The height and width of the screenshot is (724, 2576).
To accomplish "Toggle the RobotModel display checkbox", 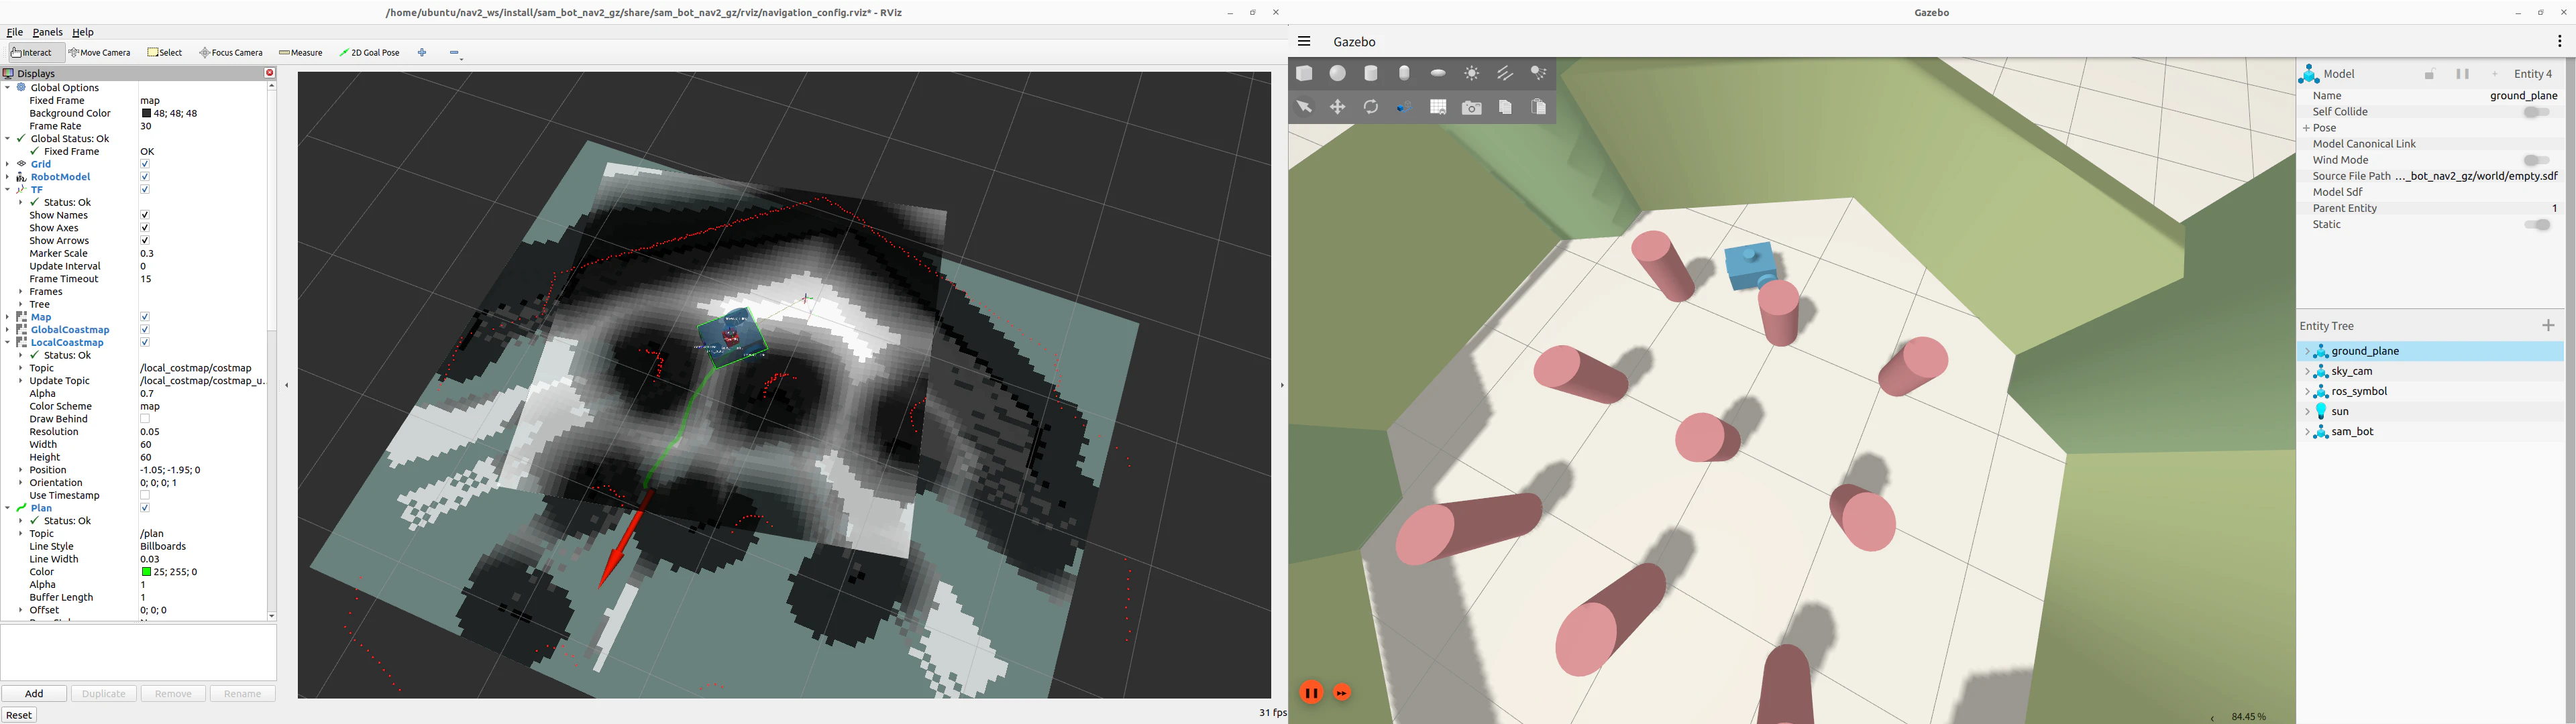I will 145,177.
